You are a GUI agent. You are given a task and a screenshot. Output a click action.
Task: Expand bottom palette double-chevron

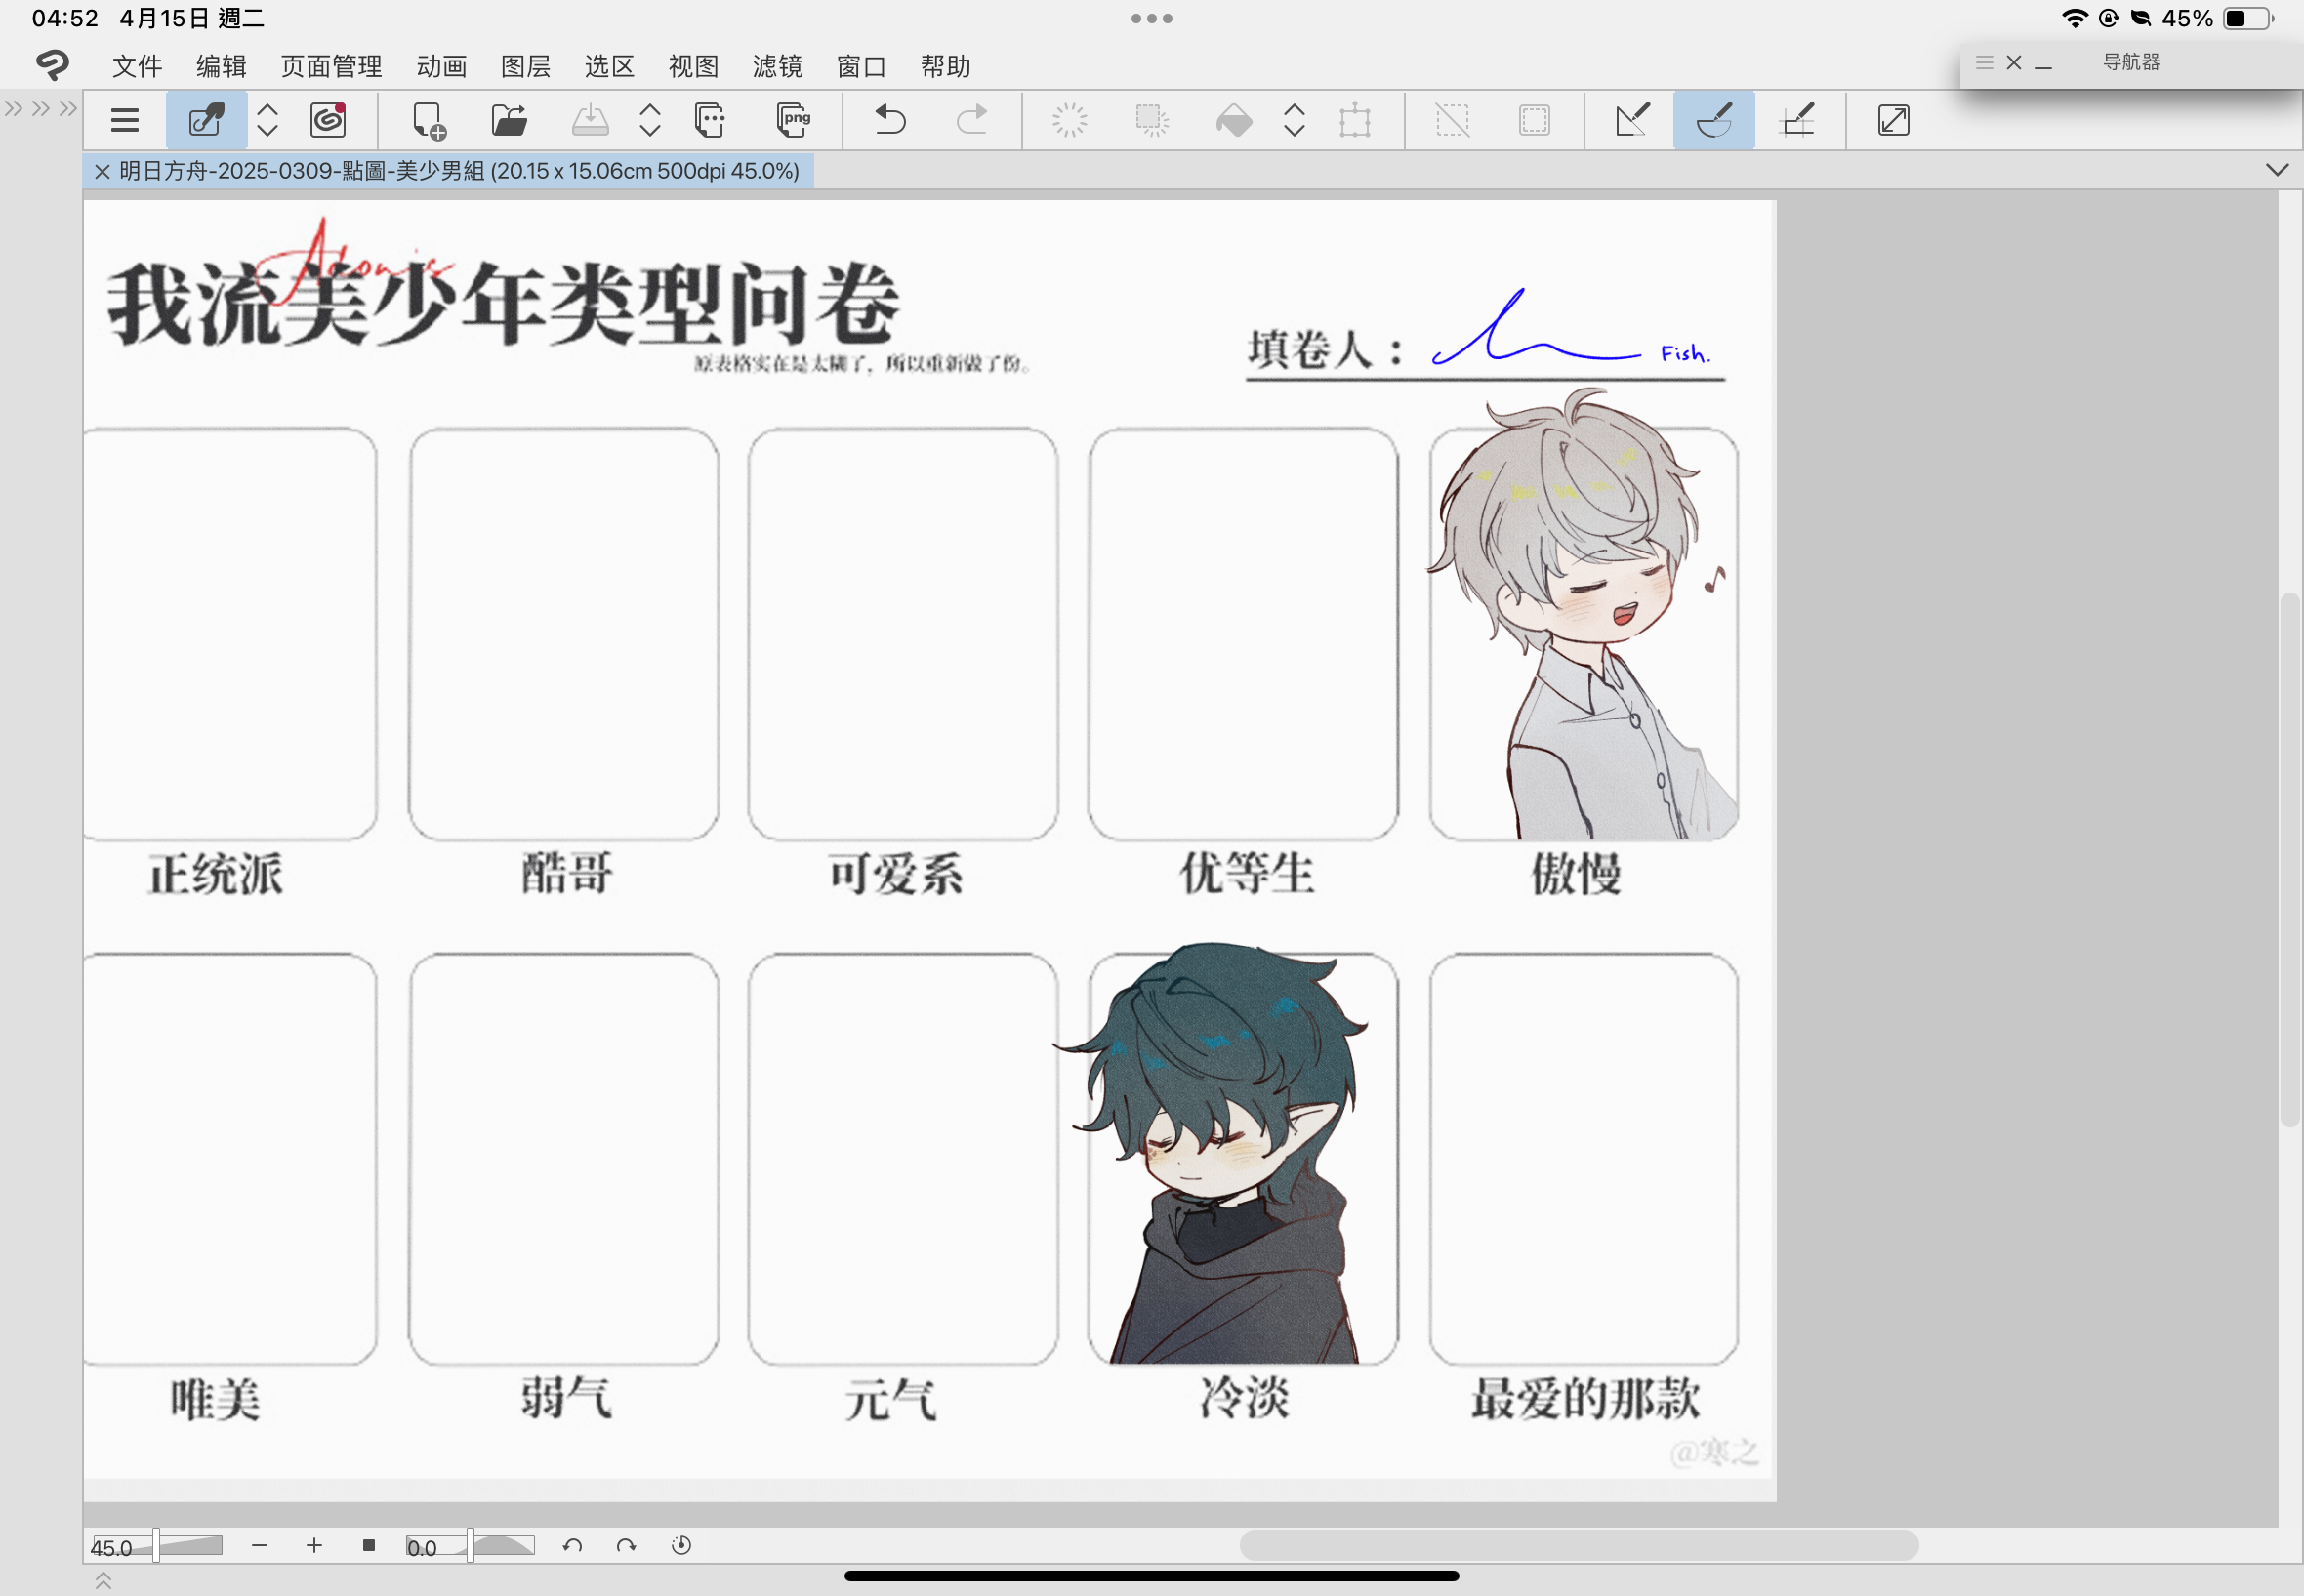(x=103, y=1581)
